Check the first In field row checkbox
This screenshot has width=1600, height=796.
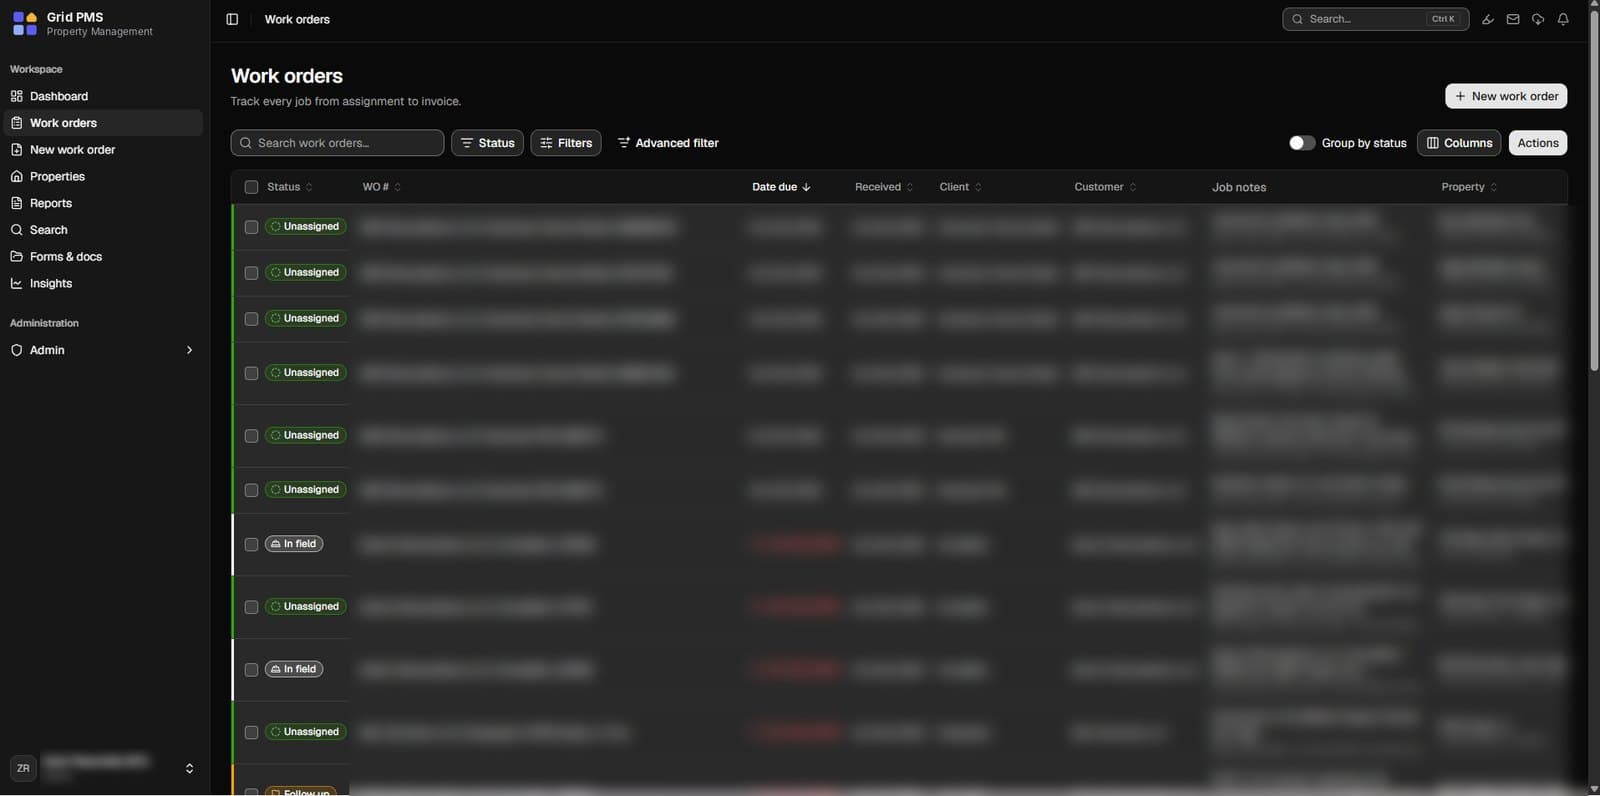click(251, 545)
